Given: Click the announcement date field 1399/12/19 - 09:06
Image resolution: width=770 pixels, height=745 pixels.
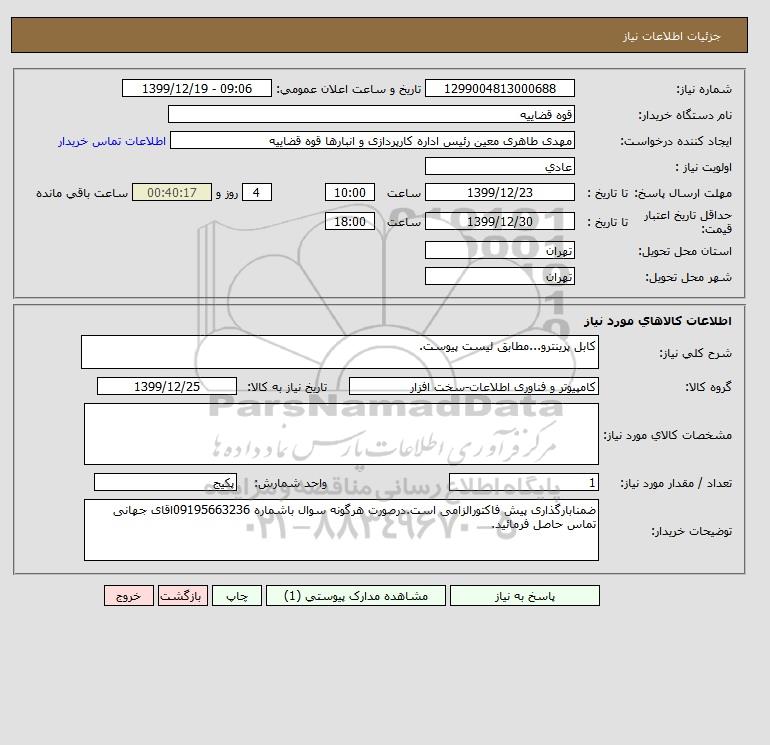Looking at the screenshot, I should click(196, 88).
